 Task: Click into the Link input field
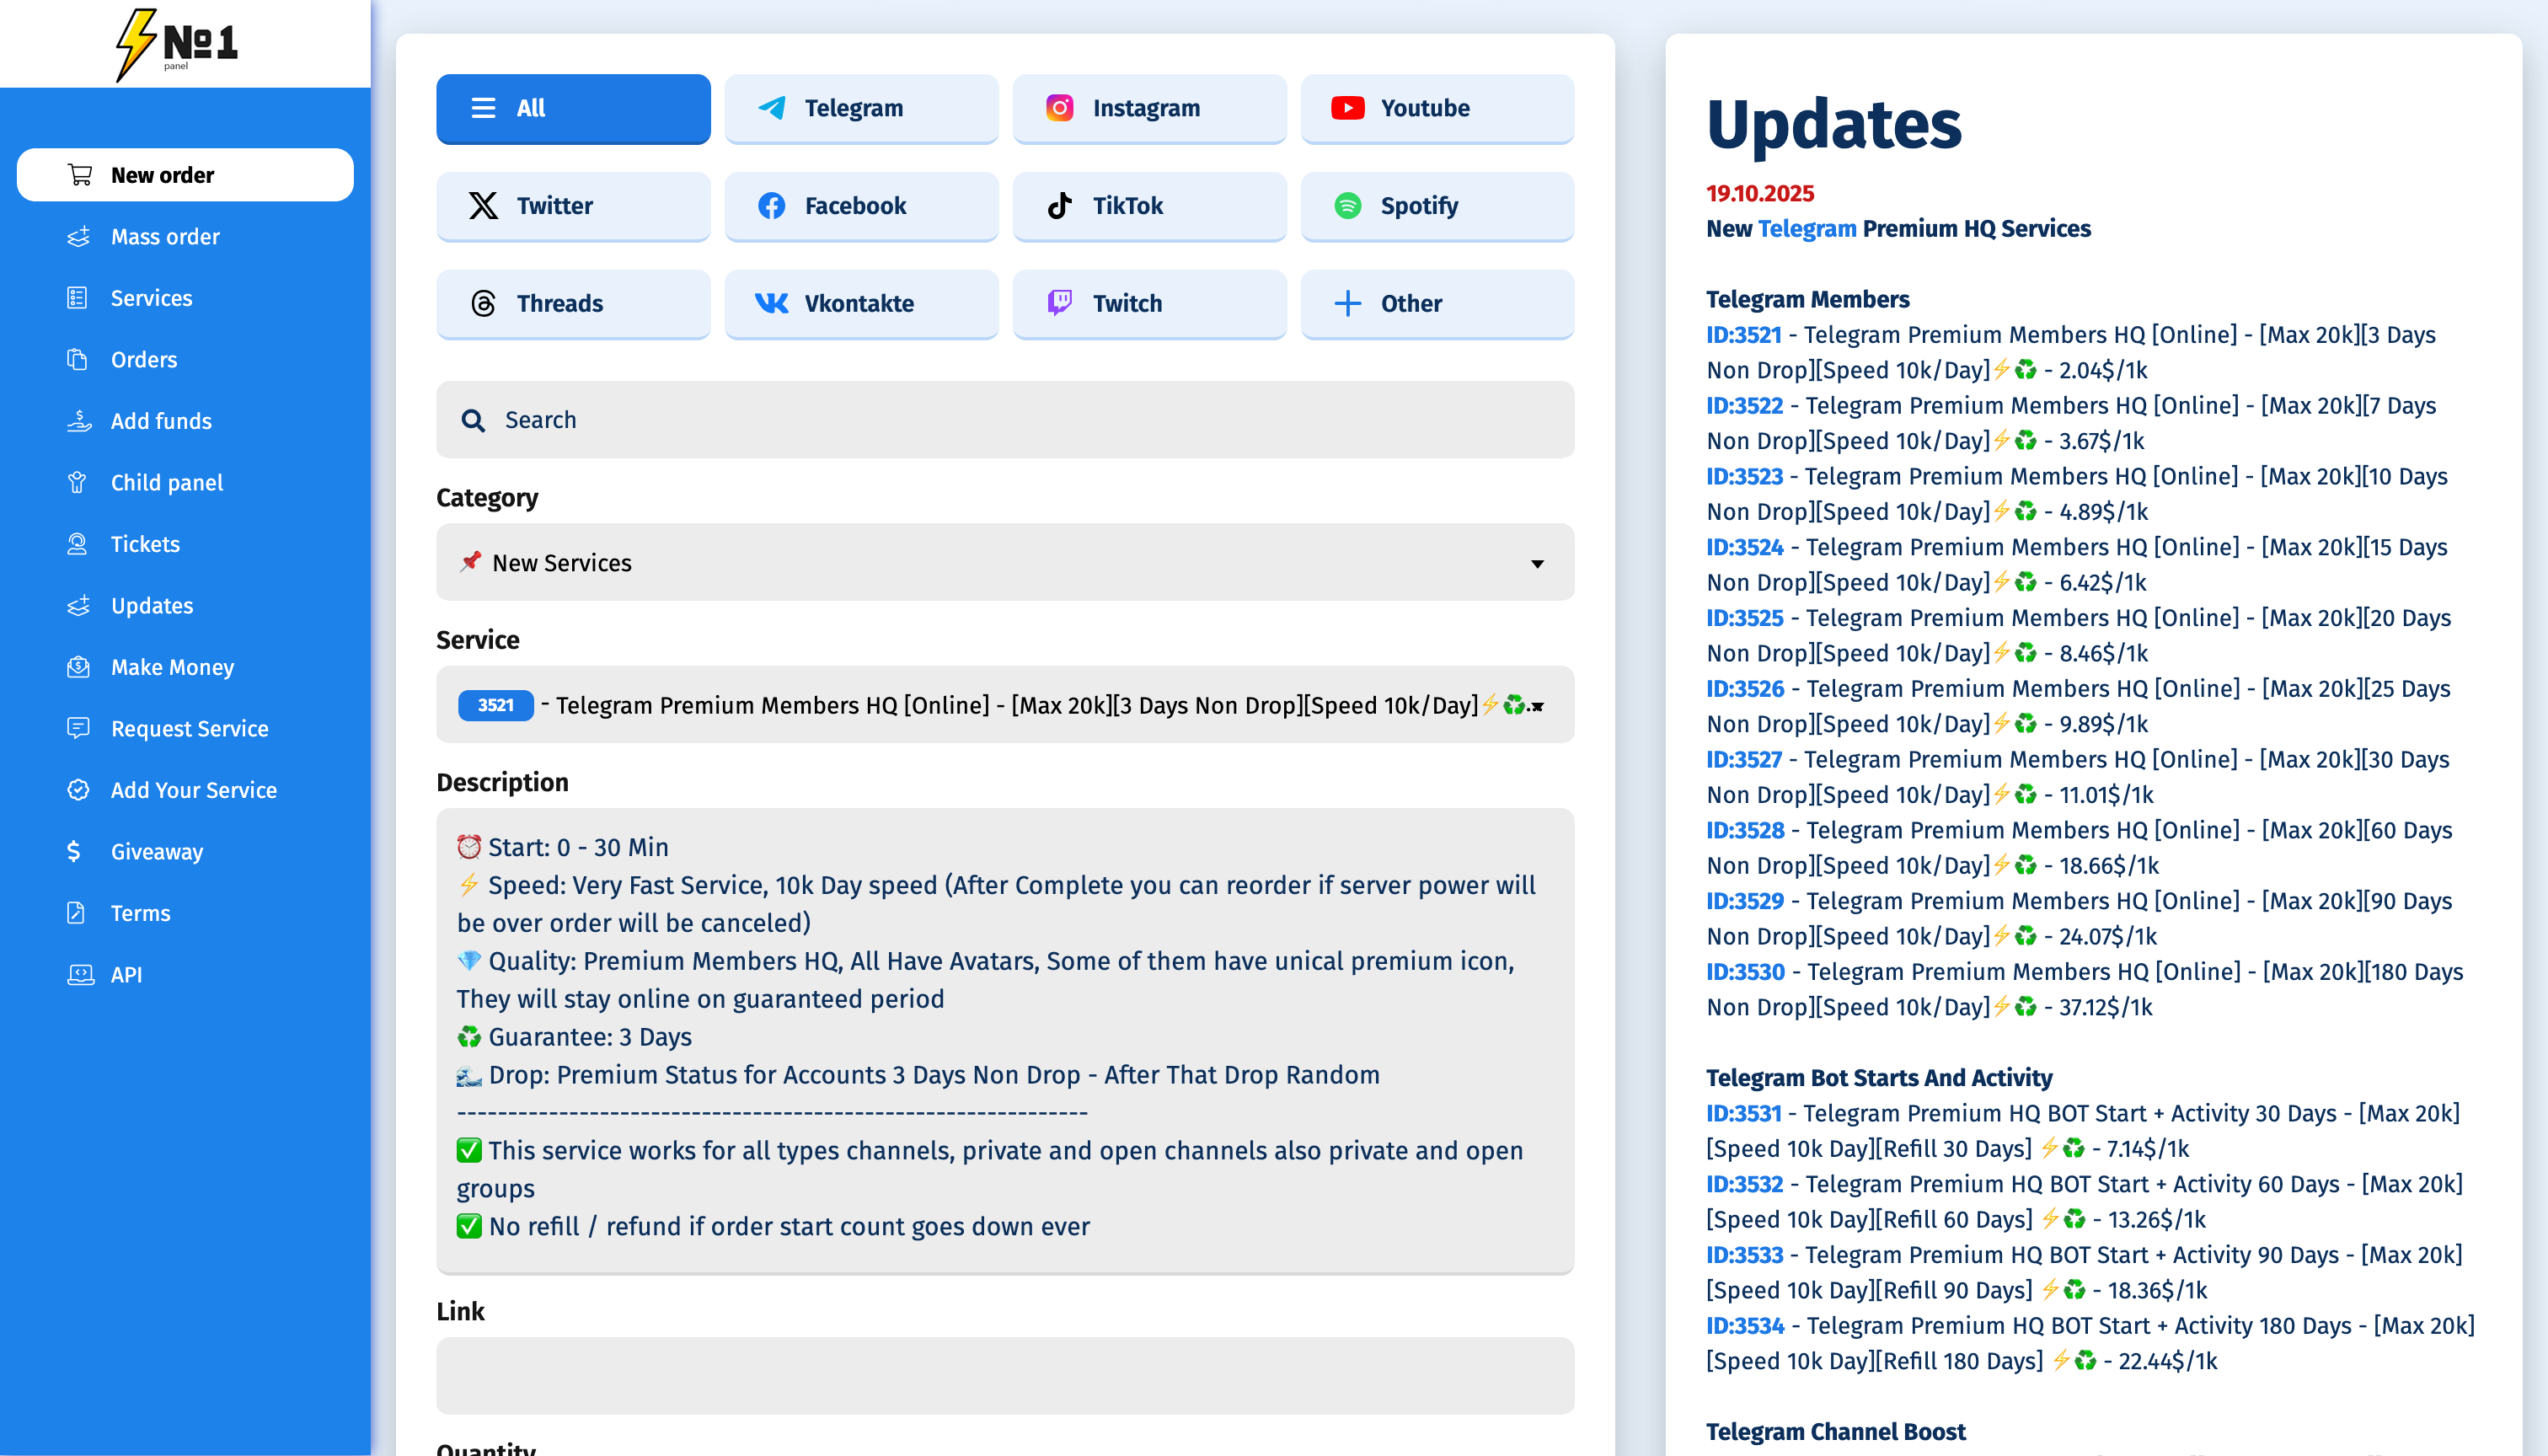point(1003,1375)
